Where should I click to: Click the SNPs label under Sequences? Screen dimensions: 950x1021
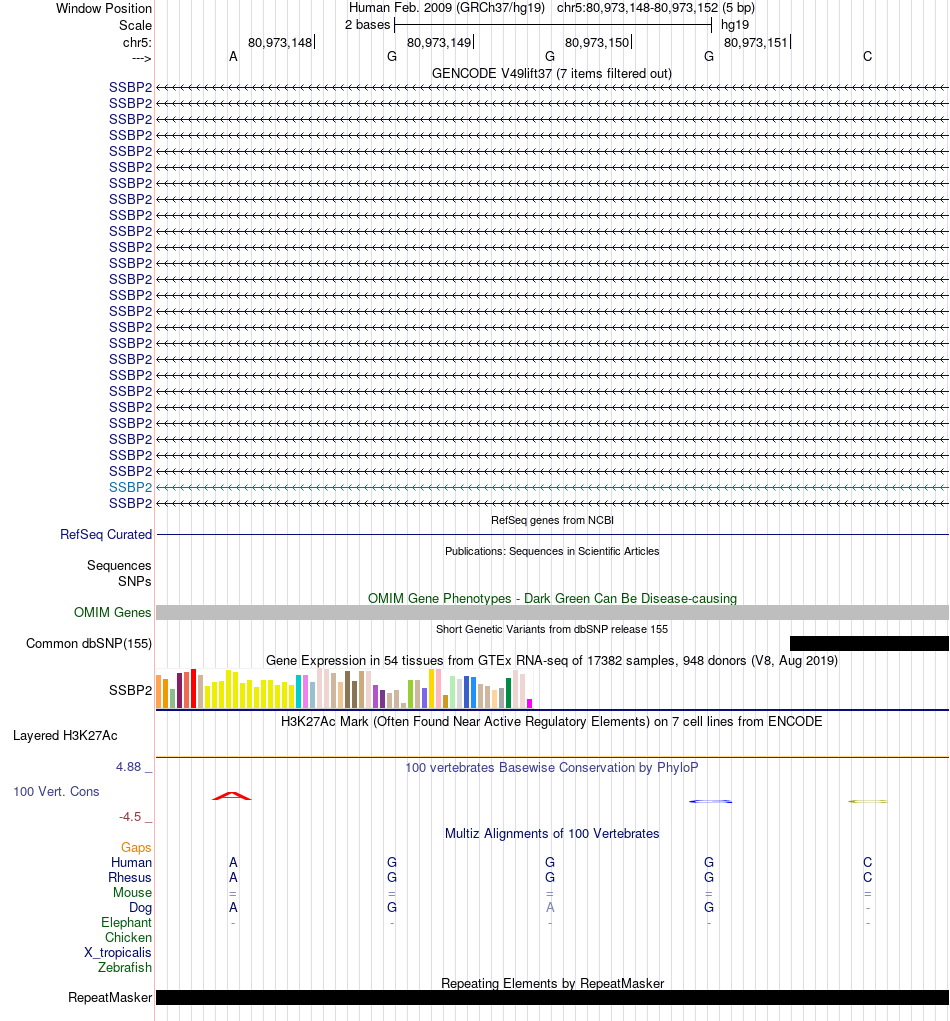(x=135, y=581)
